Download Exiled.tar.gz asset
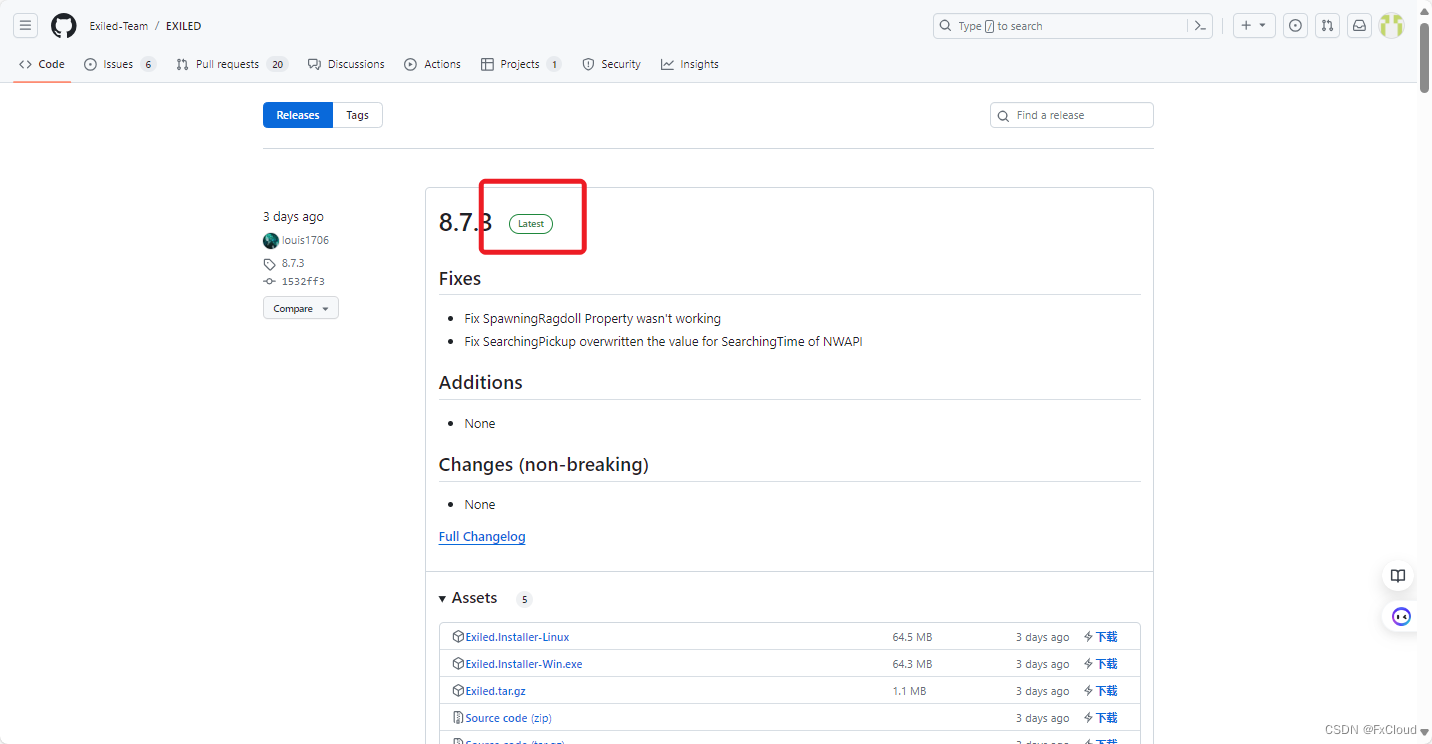Image resolution: width=1432 pixels, height=744 pixels. (495, 691)
